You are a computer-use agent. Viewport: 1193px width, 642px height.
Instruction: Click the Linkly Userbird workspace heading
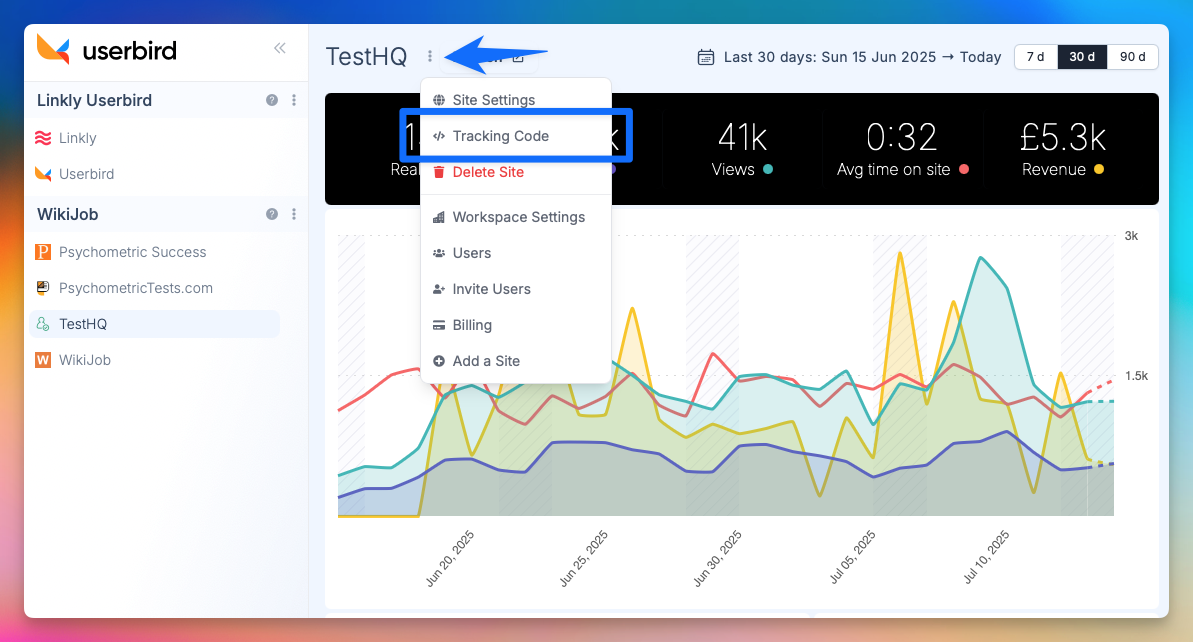[x=94, y=100]
